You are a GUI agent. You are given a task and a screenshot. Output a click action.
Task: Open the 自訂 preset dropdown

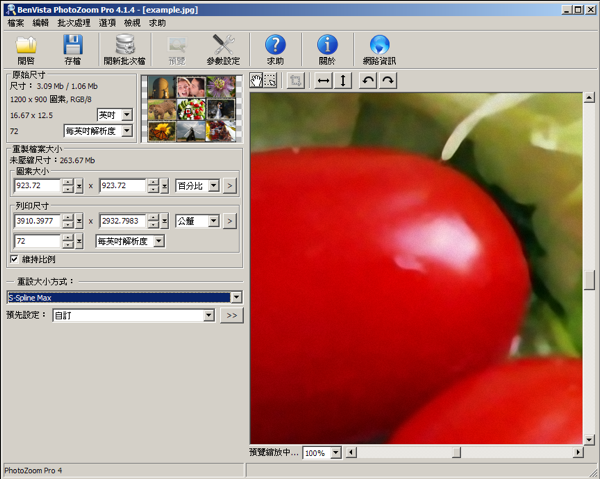point(209,315)
